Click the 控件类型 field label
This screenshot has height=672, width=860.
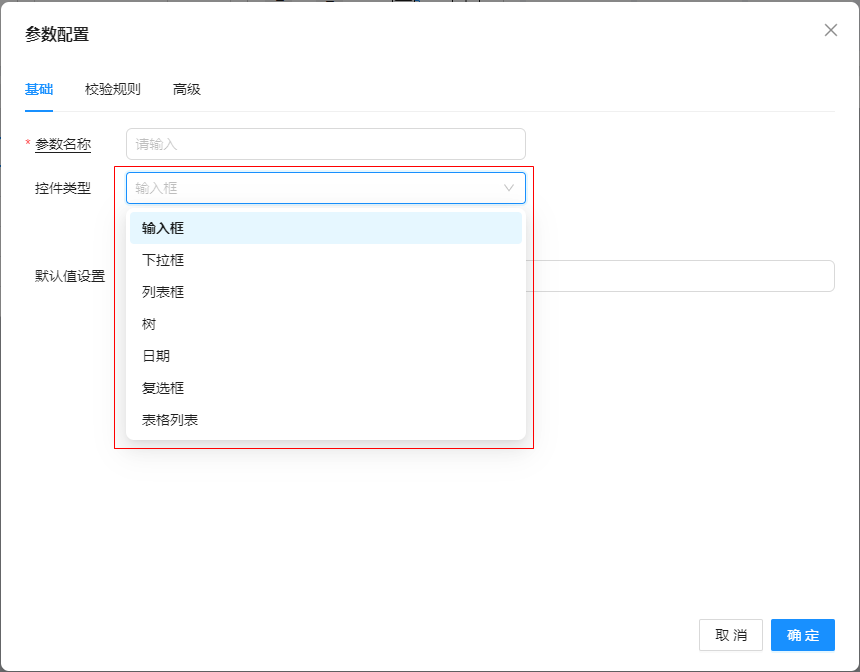(63, 188)
